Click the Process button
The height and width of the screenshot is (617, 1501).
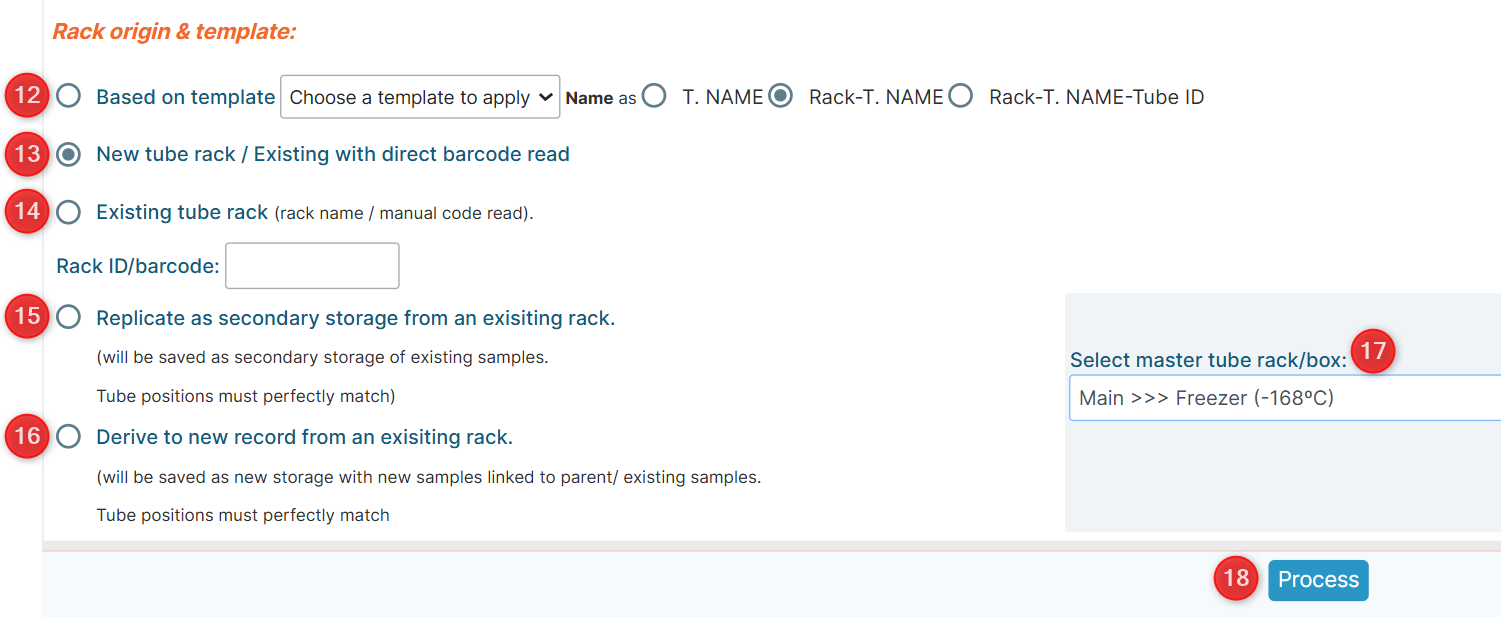1318,580
